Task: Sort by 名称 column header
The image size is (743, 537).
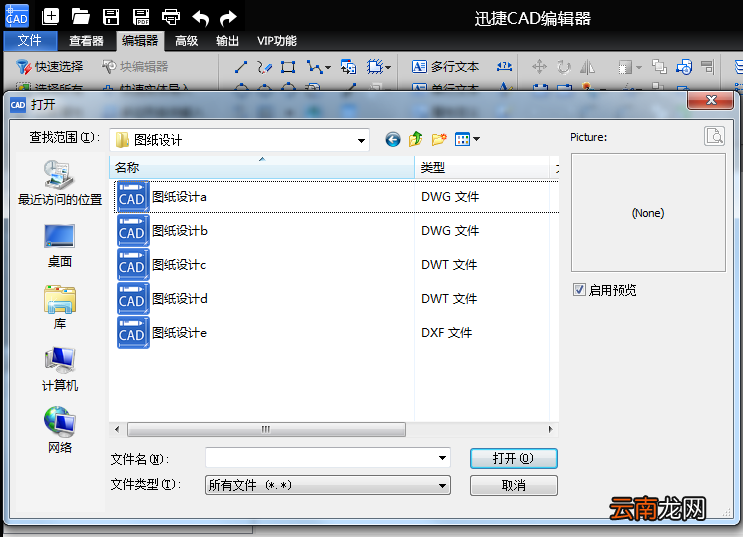Action: (262, 167)
